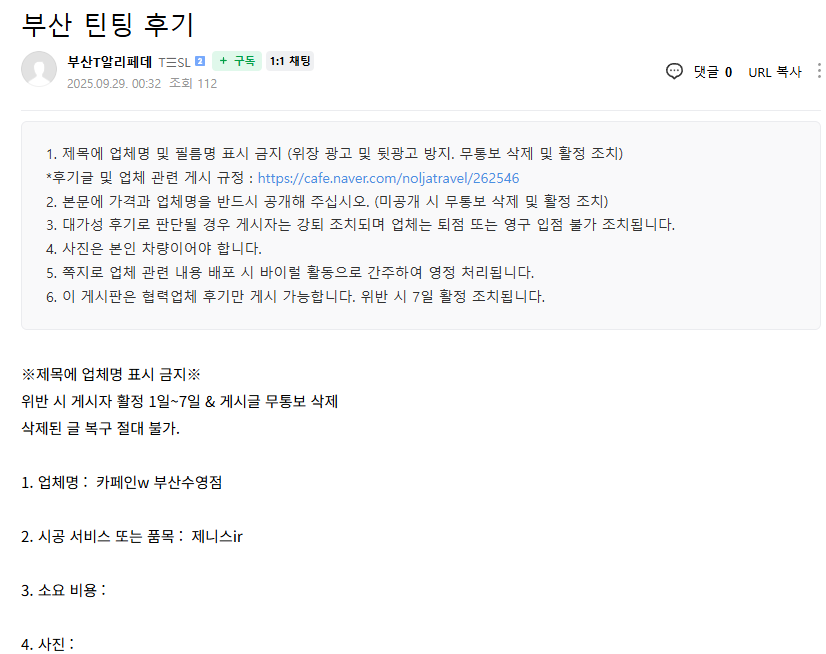Viewport: 826px width, 654px height.
Task: Open the 부산T알리페데 author nickname
Action: pyautogui.click(x=109, y=61)
